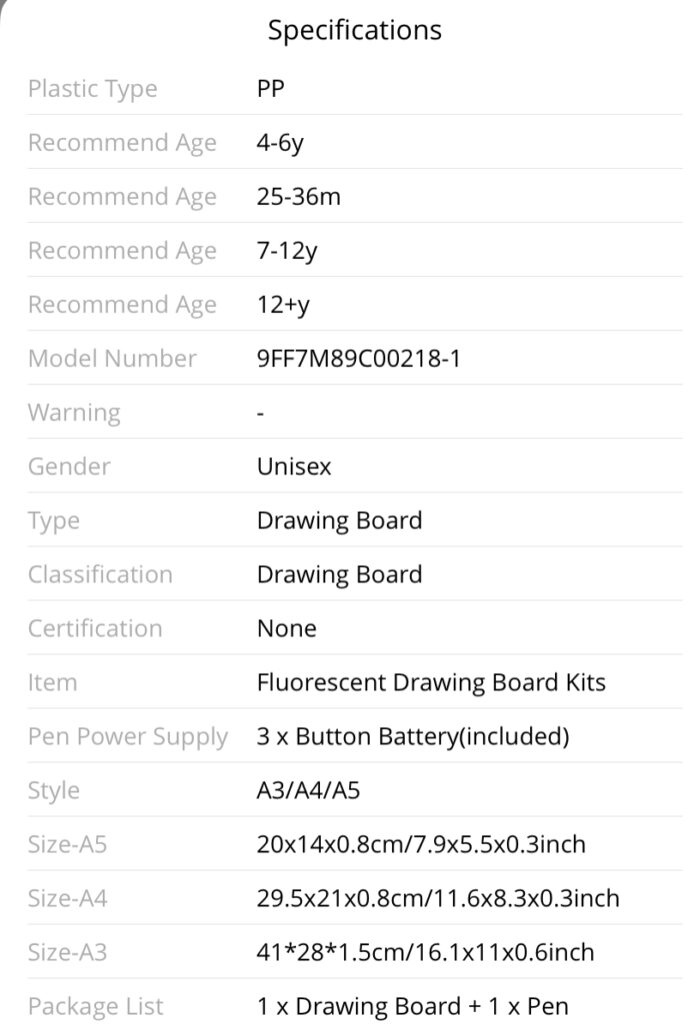
Task: Tap Fluorescent Drawing Board Kits item text
Action: click(431, 683)
